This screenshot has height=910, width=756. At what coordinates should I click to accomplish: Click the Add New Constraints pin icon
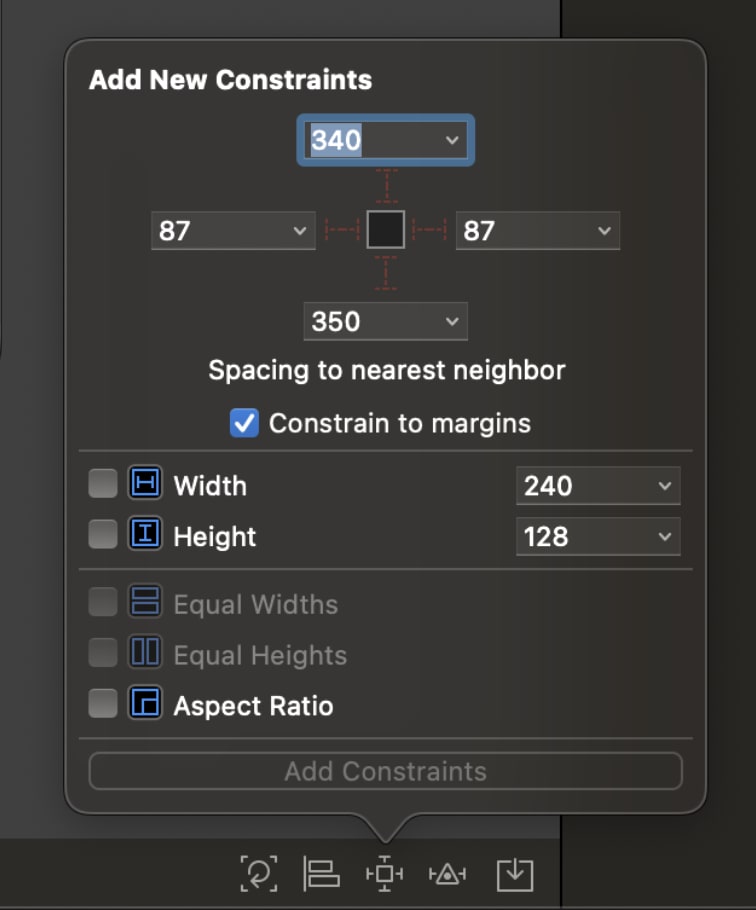pos(385,873)
